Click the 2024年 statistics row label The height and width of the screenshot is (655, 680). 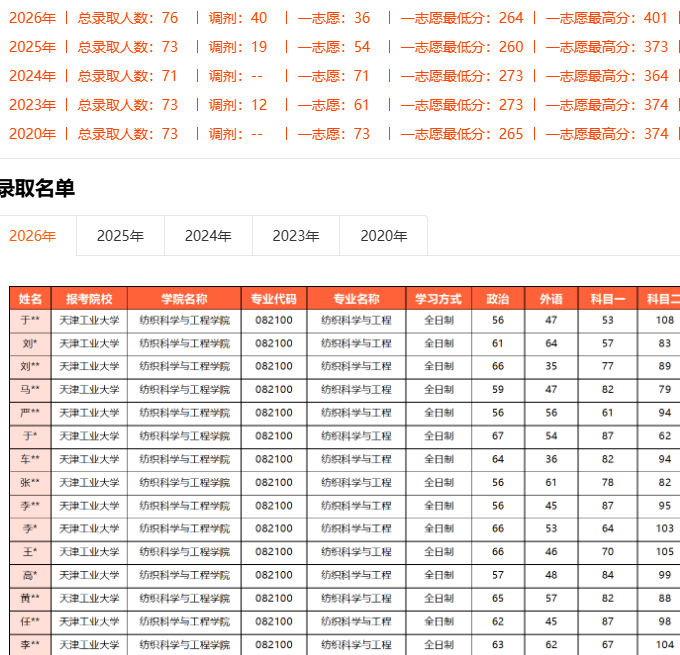click(x=33, y=76)
